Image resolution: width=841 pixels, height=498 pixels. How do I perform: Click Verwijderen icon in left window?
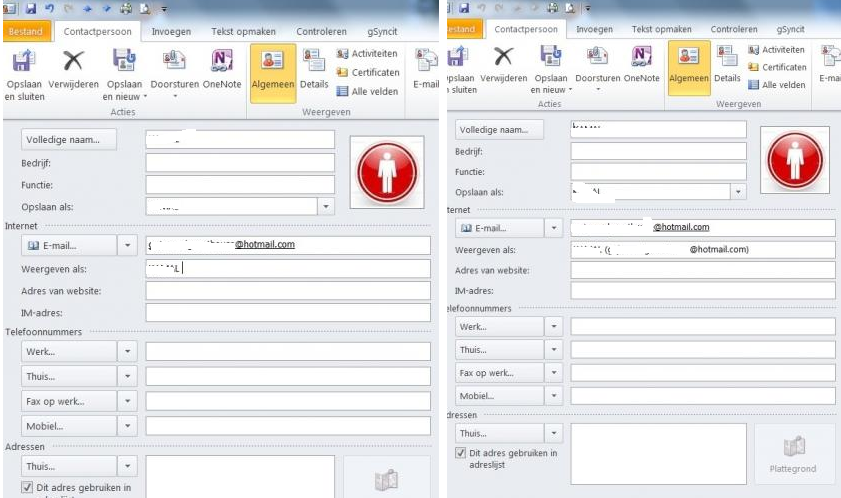point(73,61)
